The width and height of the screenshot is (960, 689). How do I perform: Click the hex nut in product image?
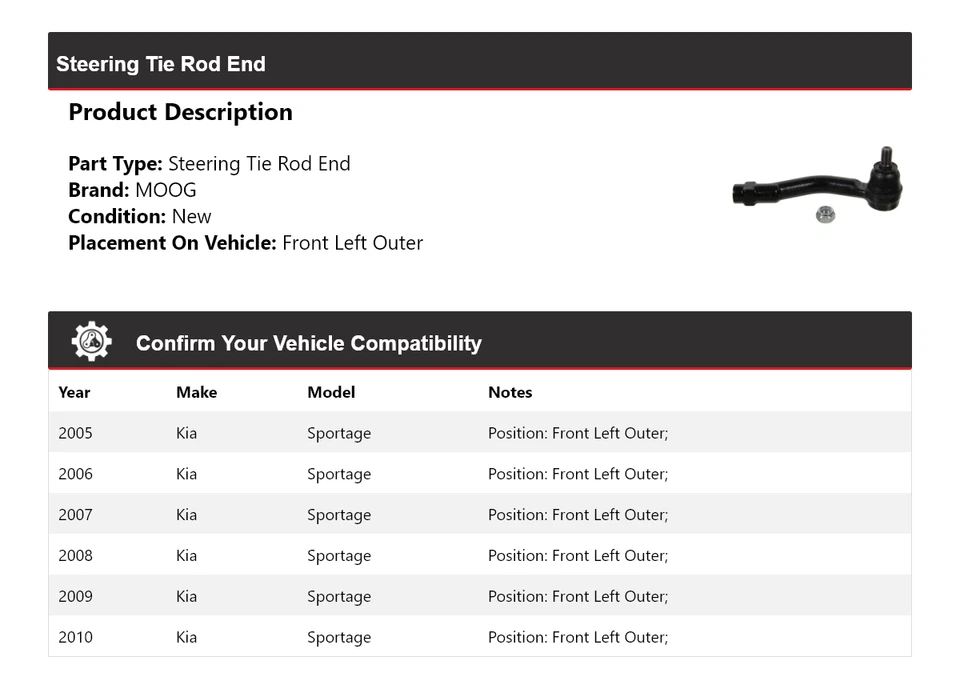click(x=825, y=214)
